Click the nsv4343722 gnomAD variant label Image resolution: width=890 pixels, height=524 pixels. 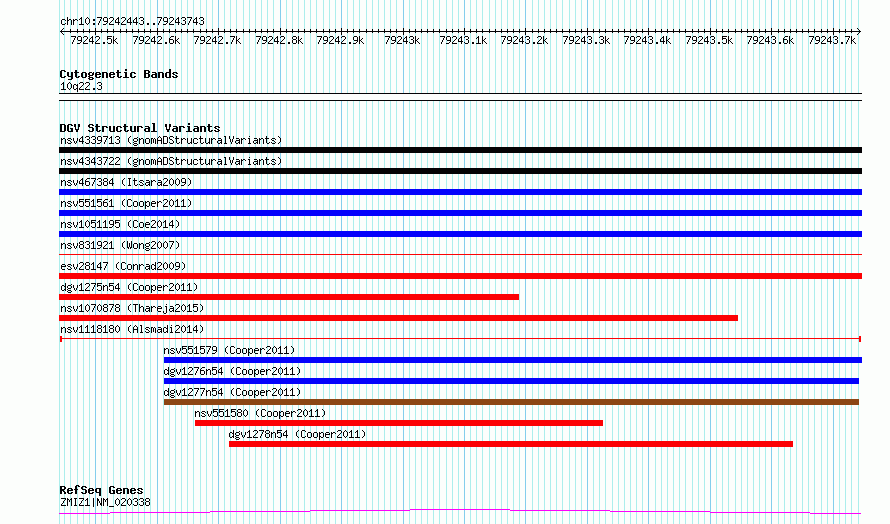point(171,161)
